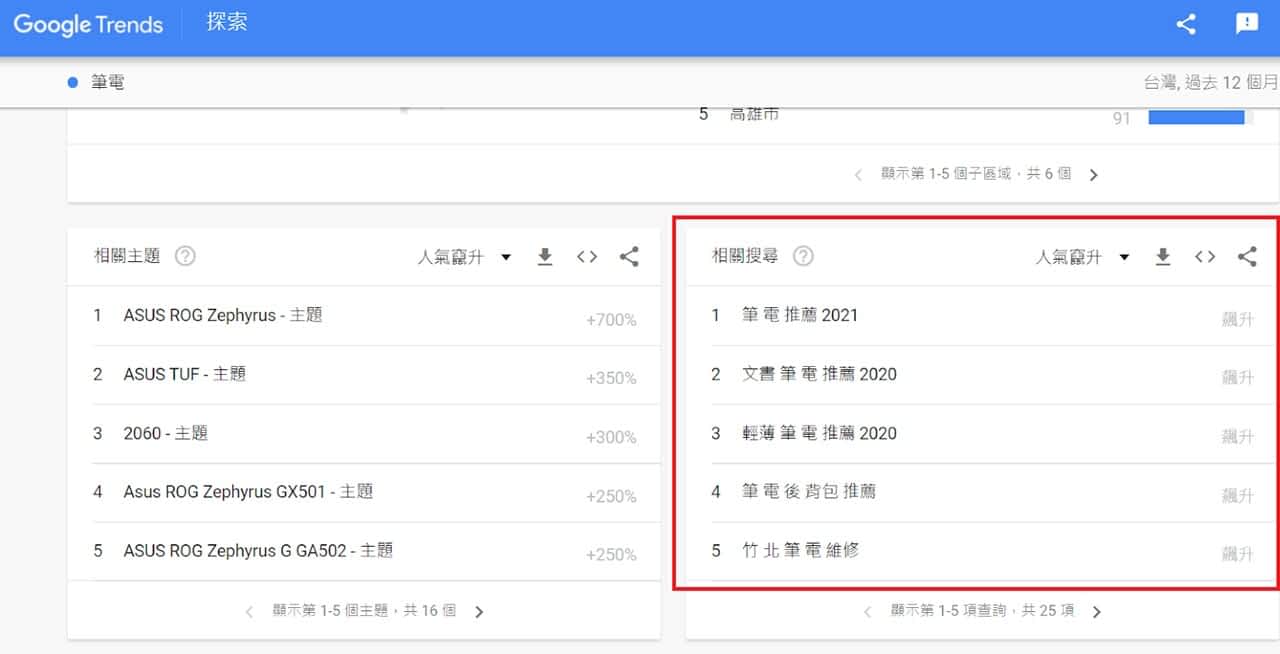Embed the 相關主題 card
This screenshot has height=654, width=1280.
[587, 257]
